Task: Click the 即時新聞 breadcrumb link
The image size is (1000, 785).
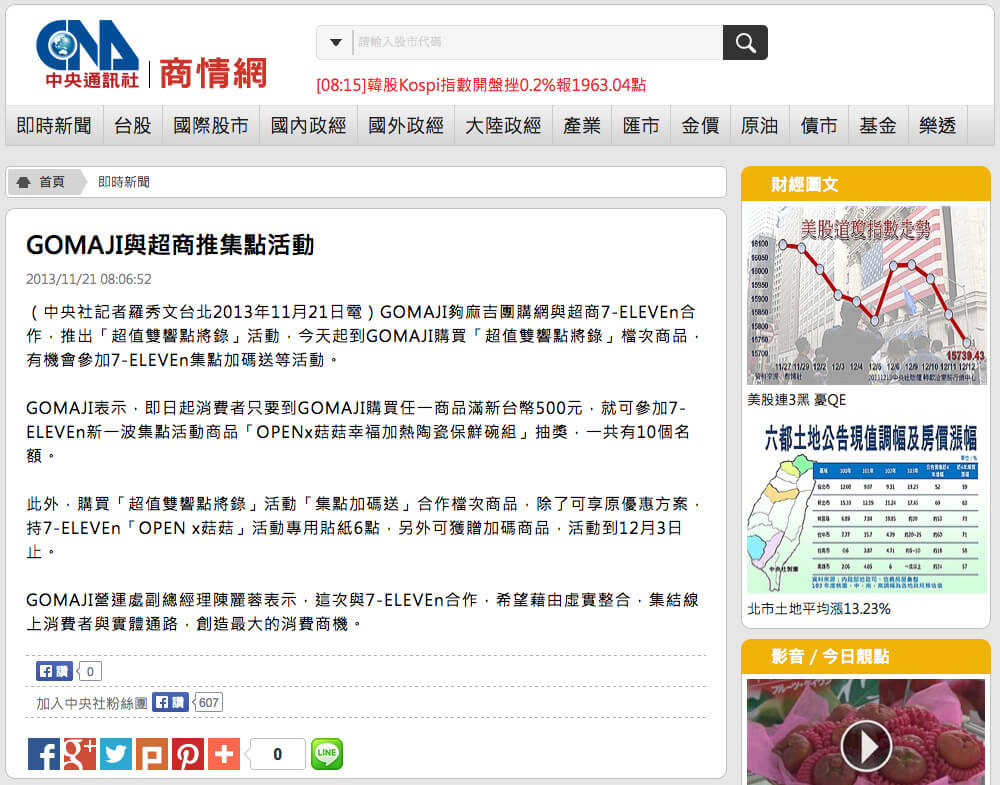Action: [x=124, y=182]
